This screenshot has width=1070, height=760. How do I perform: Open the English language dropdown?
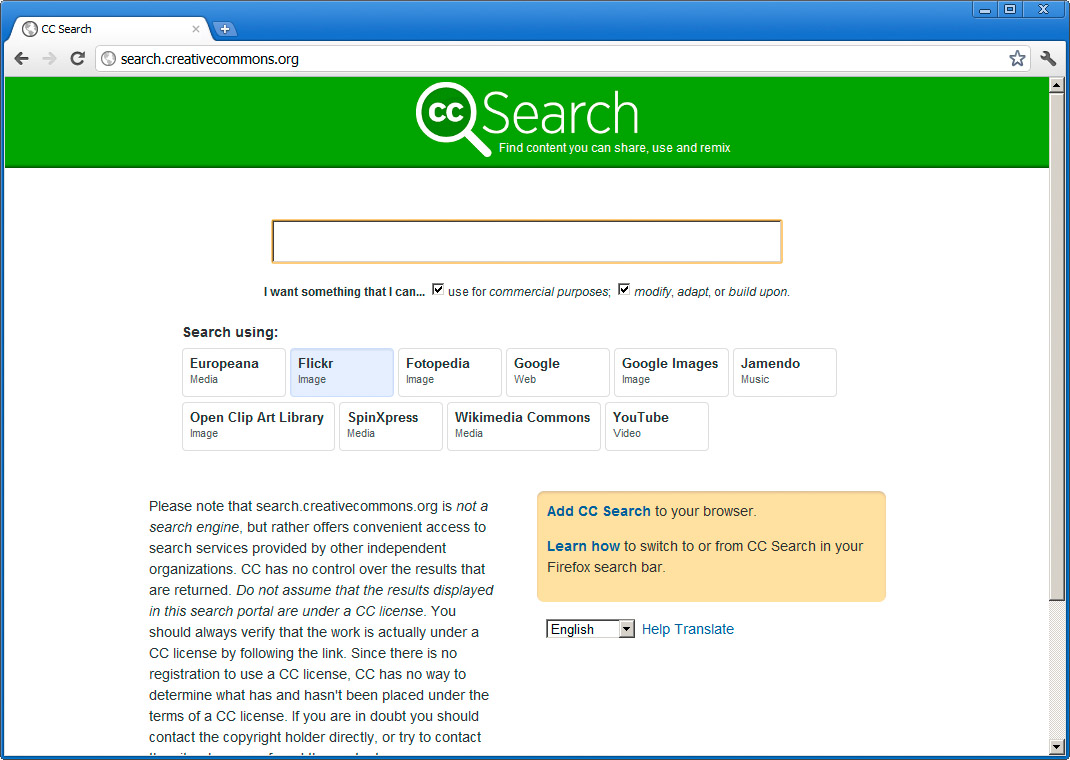pyautogui.click(x=590, y=629)
